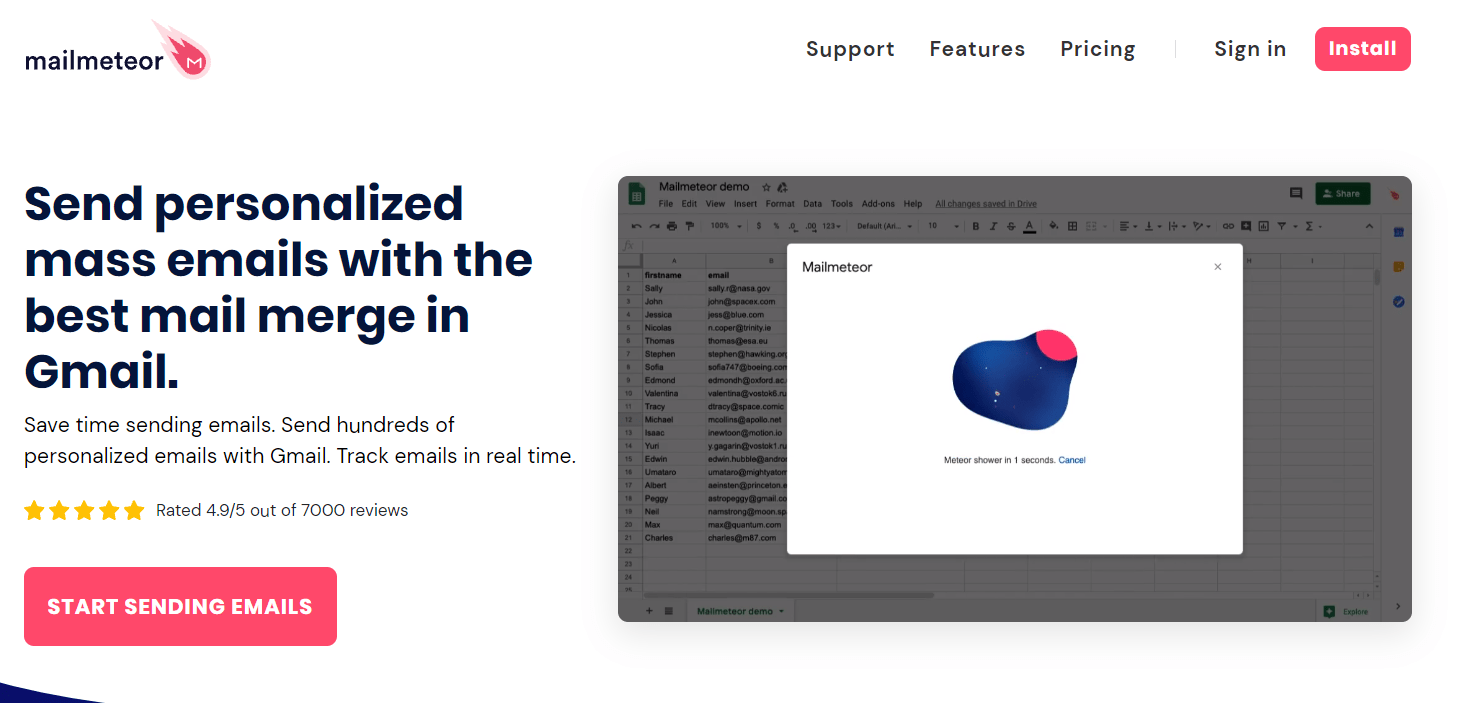Toggle bold formatting in the toolbar

point(976,226)
